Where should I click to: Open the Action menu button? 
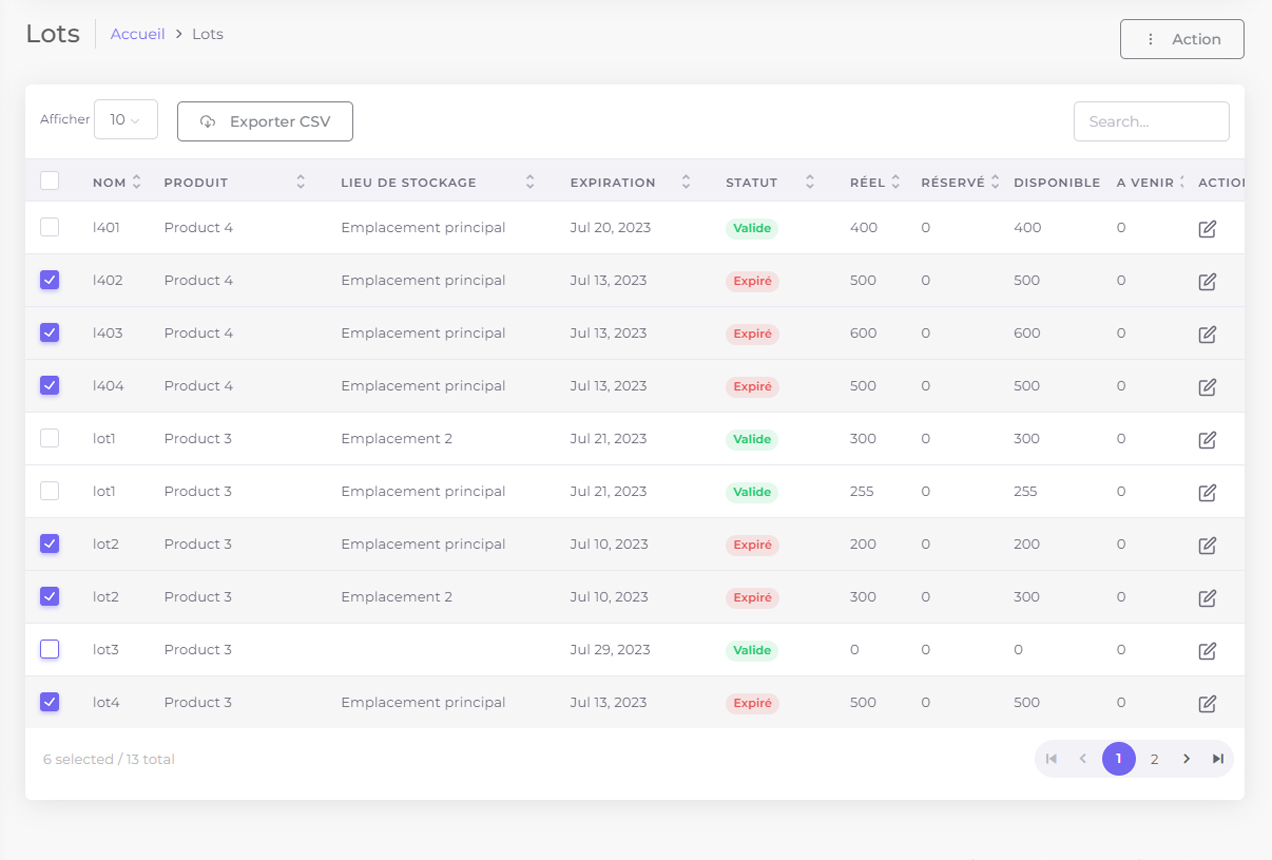(x=1182, y=39)
